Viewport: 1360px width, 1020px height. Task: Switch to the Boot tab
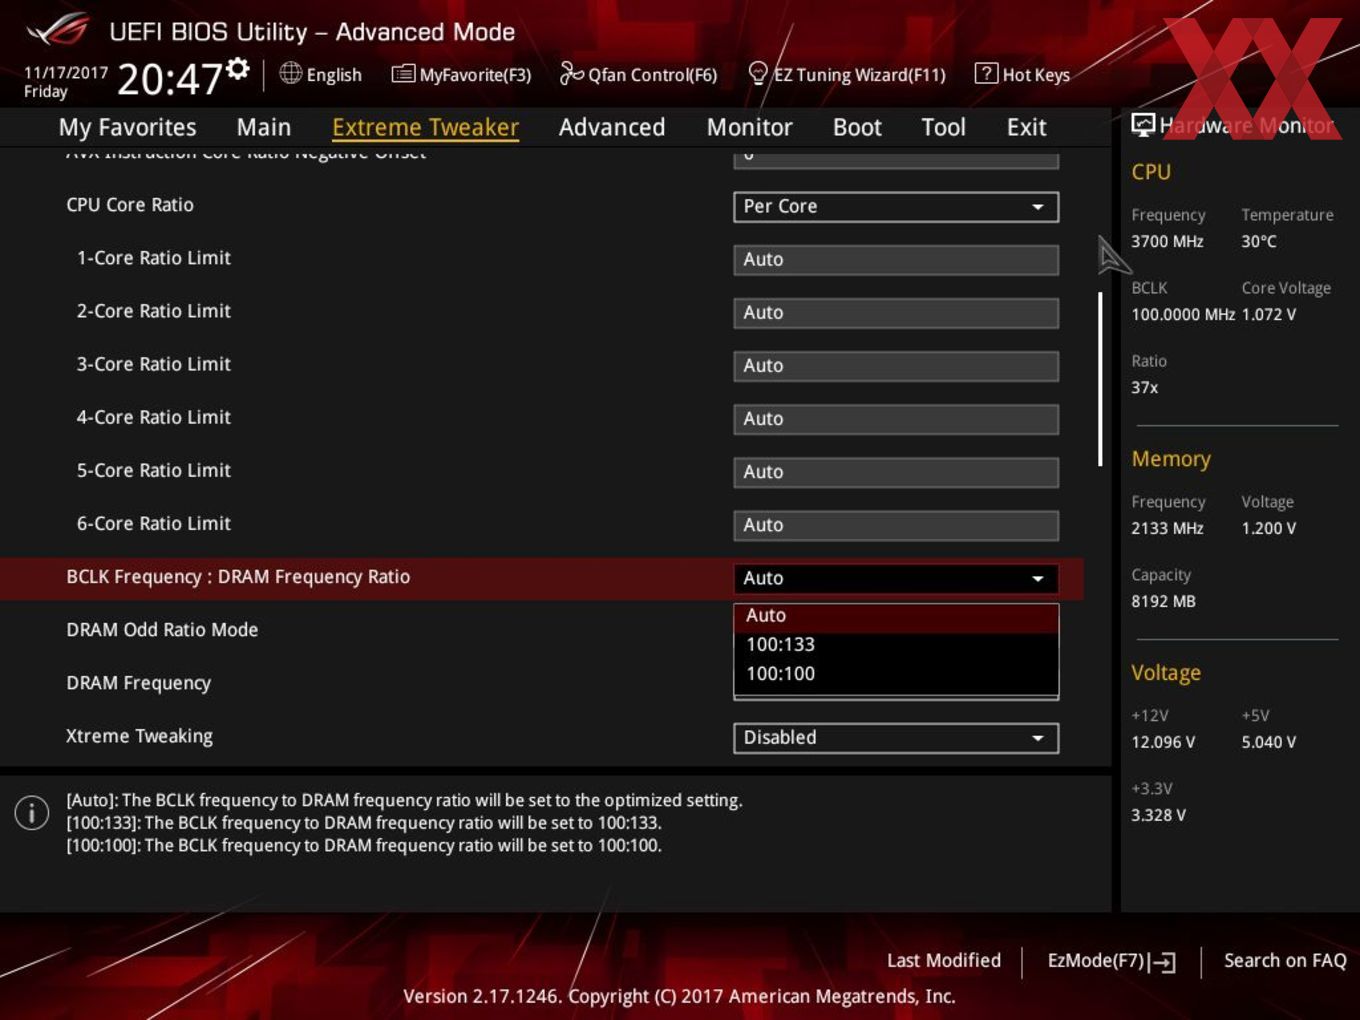[857, 127]
